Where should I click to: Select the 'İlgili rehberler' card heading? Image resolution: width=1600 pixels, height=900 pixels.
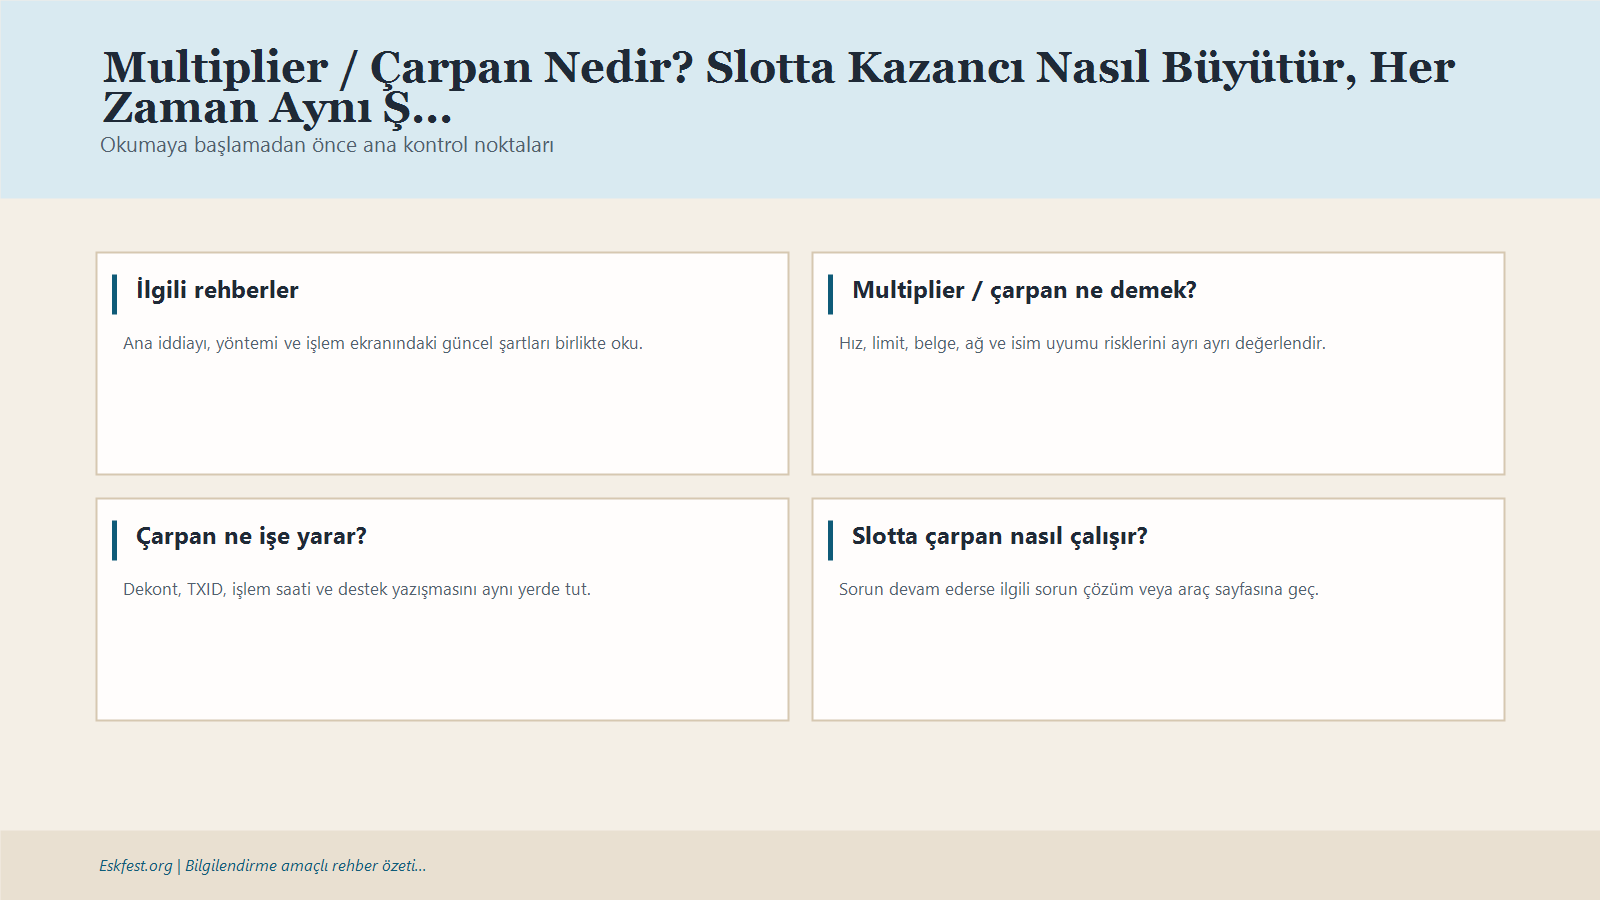tap(217, 290)
